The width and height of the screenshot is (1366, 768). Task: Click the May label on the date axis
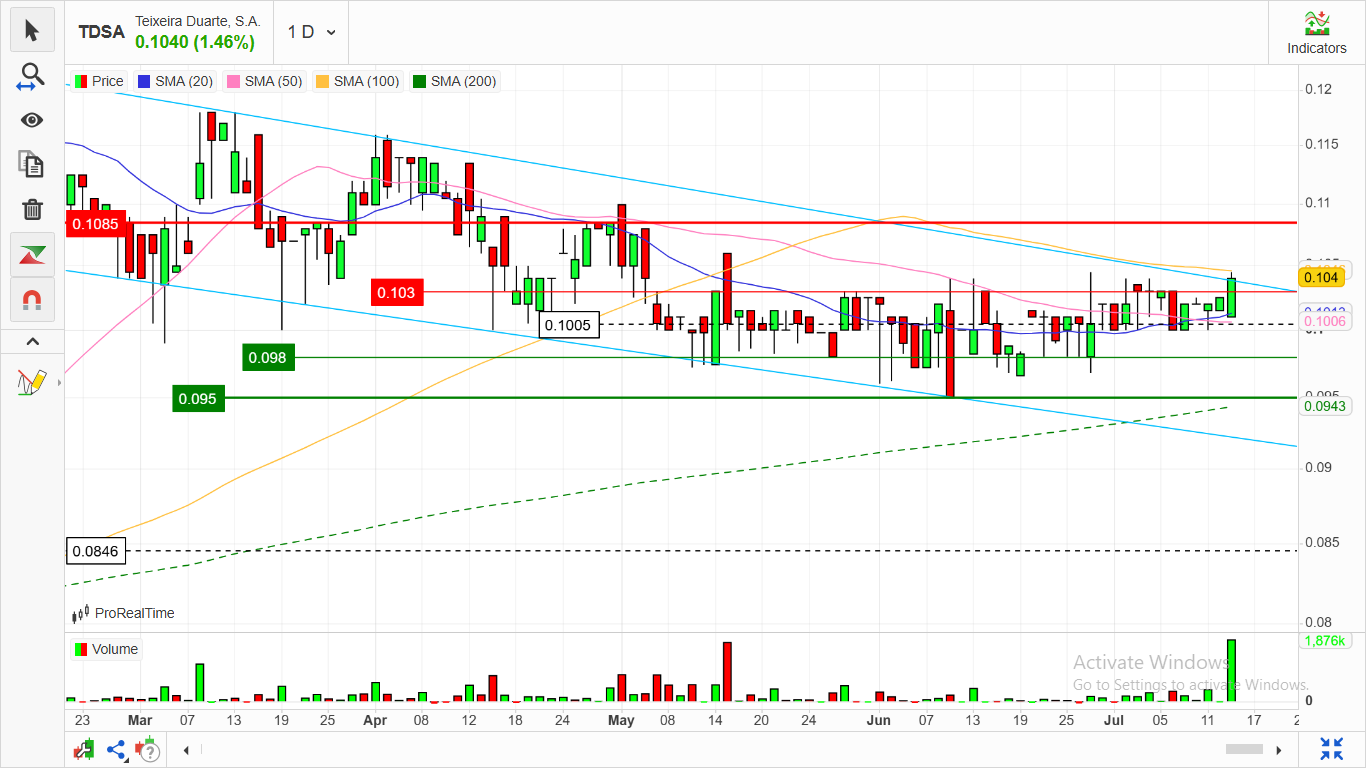point(621,720)
